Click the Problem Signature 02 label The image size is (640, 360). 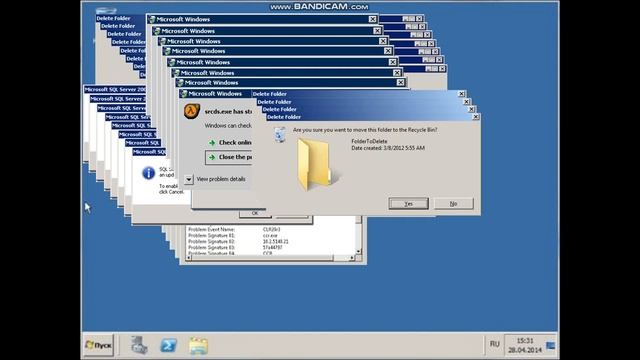[x=211, y=242]
